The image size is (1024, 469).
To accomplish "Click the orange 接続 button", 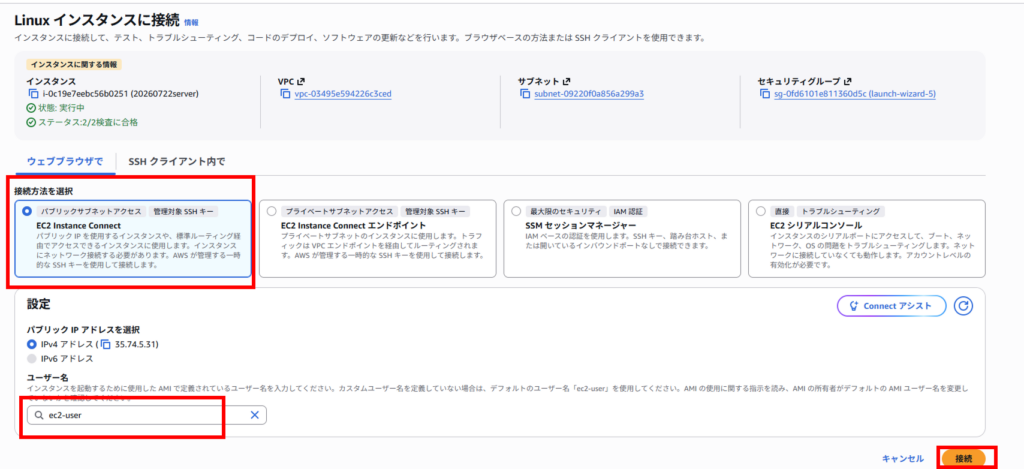I will [963, 459].
